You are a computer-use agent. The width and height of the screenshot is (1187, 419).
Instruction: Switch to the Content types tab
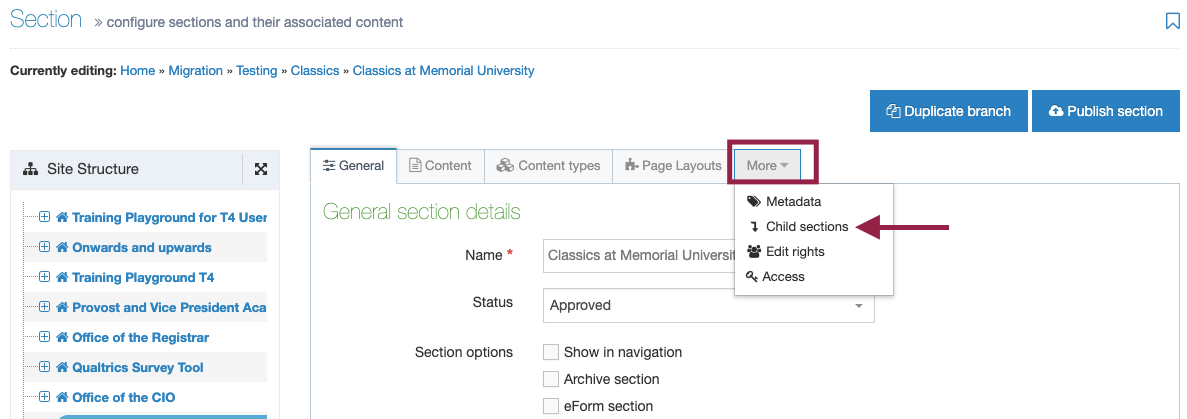pos(548,166)
